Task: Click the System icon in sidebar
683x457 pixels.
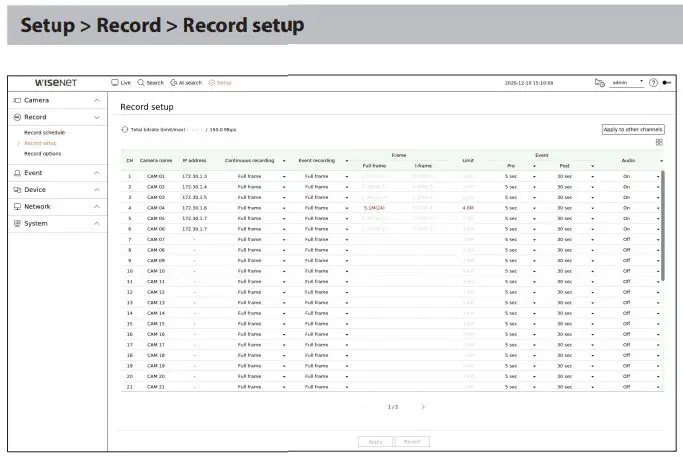Action: pyautogui.click(x=17, y=223)
